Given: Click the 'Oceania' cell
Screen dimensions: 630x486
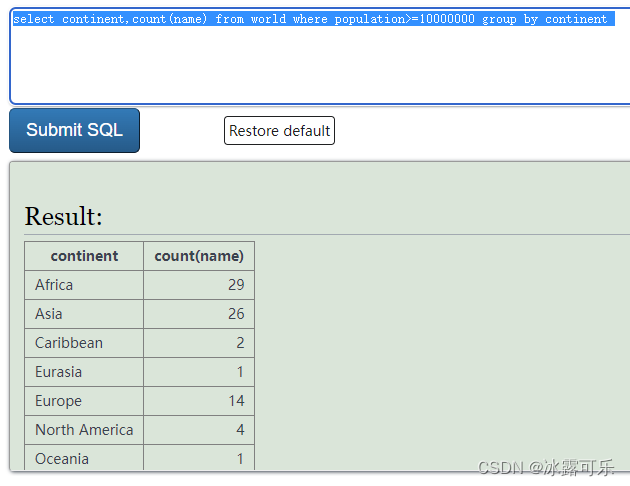Looking at the screenshot, I should [x=84, y=457].
